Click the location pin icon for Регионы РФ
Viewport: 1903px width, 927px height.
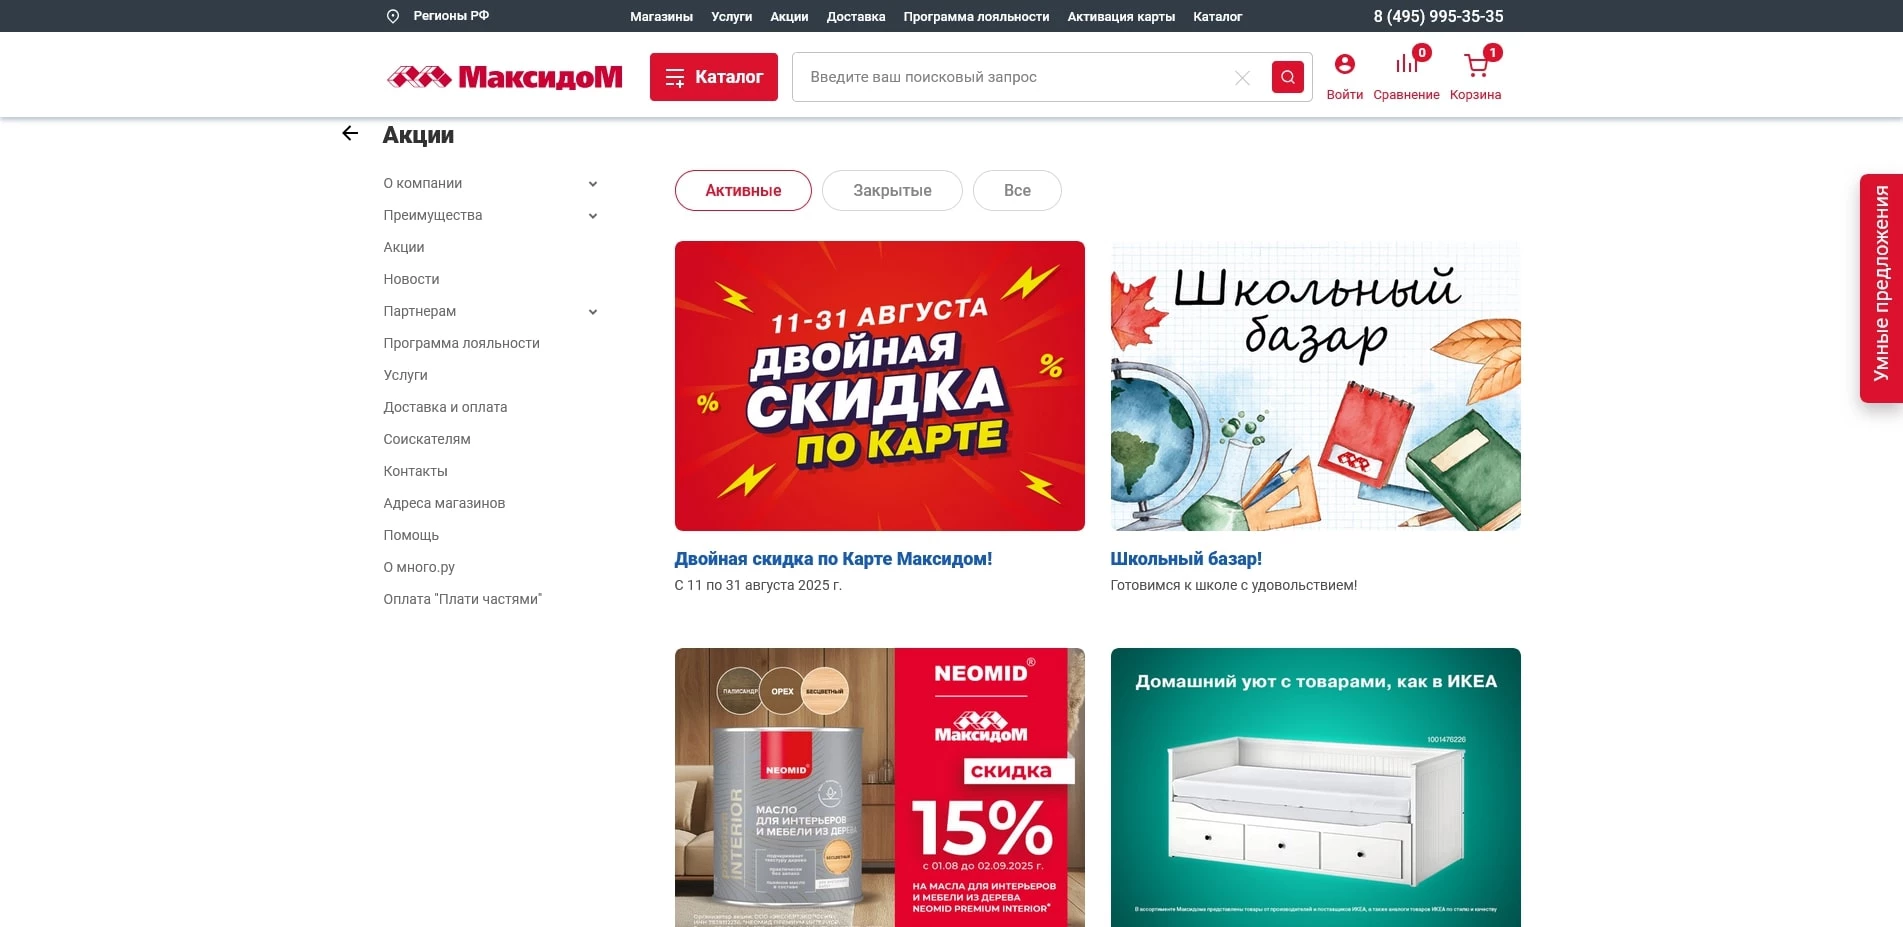click(393, 16)
